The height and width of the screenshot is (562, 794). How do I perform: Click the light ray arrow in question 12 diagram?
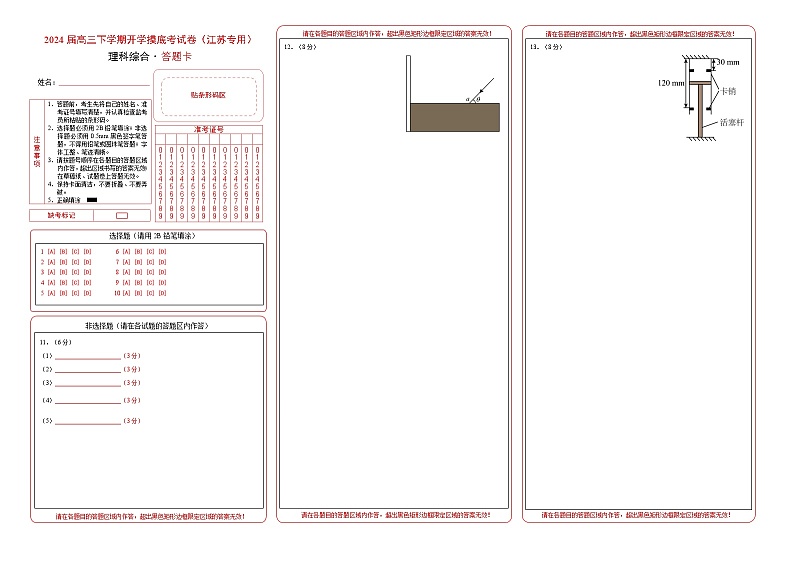click(484, 90)
